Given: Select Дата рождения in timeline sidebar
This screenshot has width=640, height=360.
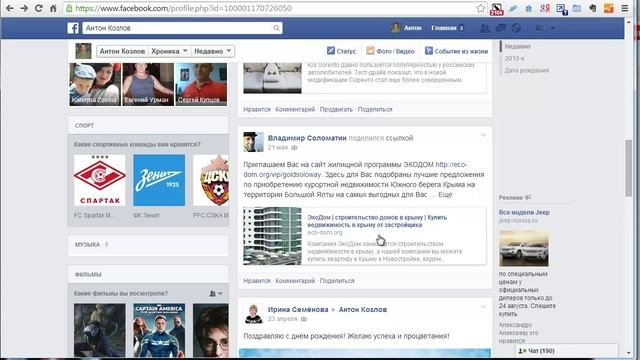Looking at the screenshot, I should (x=527, y=70).
